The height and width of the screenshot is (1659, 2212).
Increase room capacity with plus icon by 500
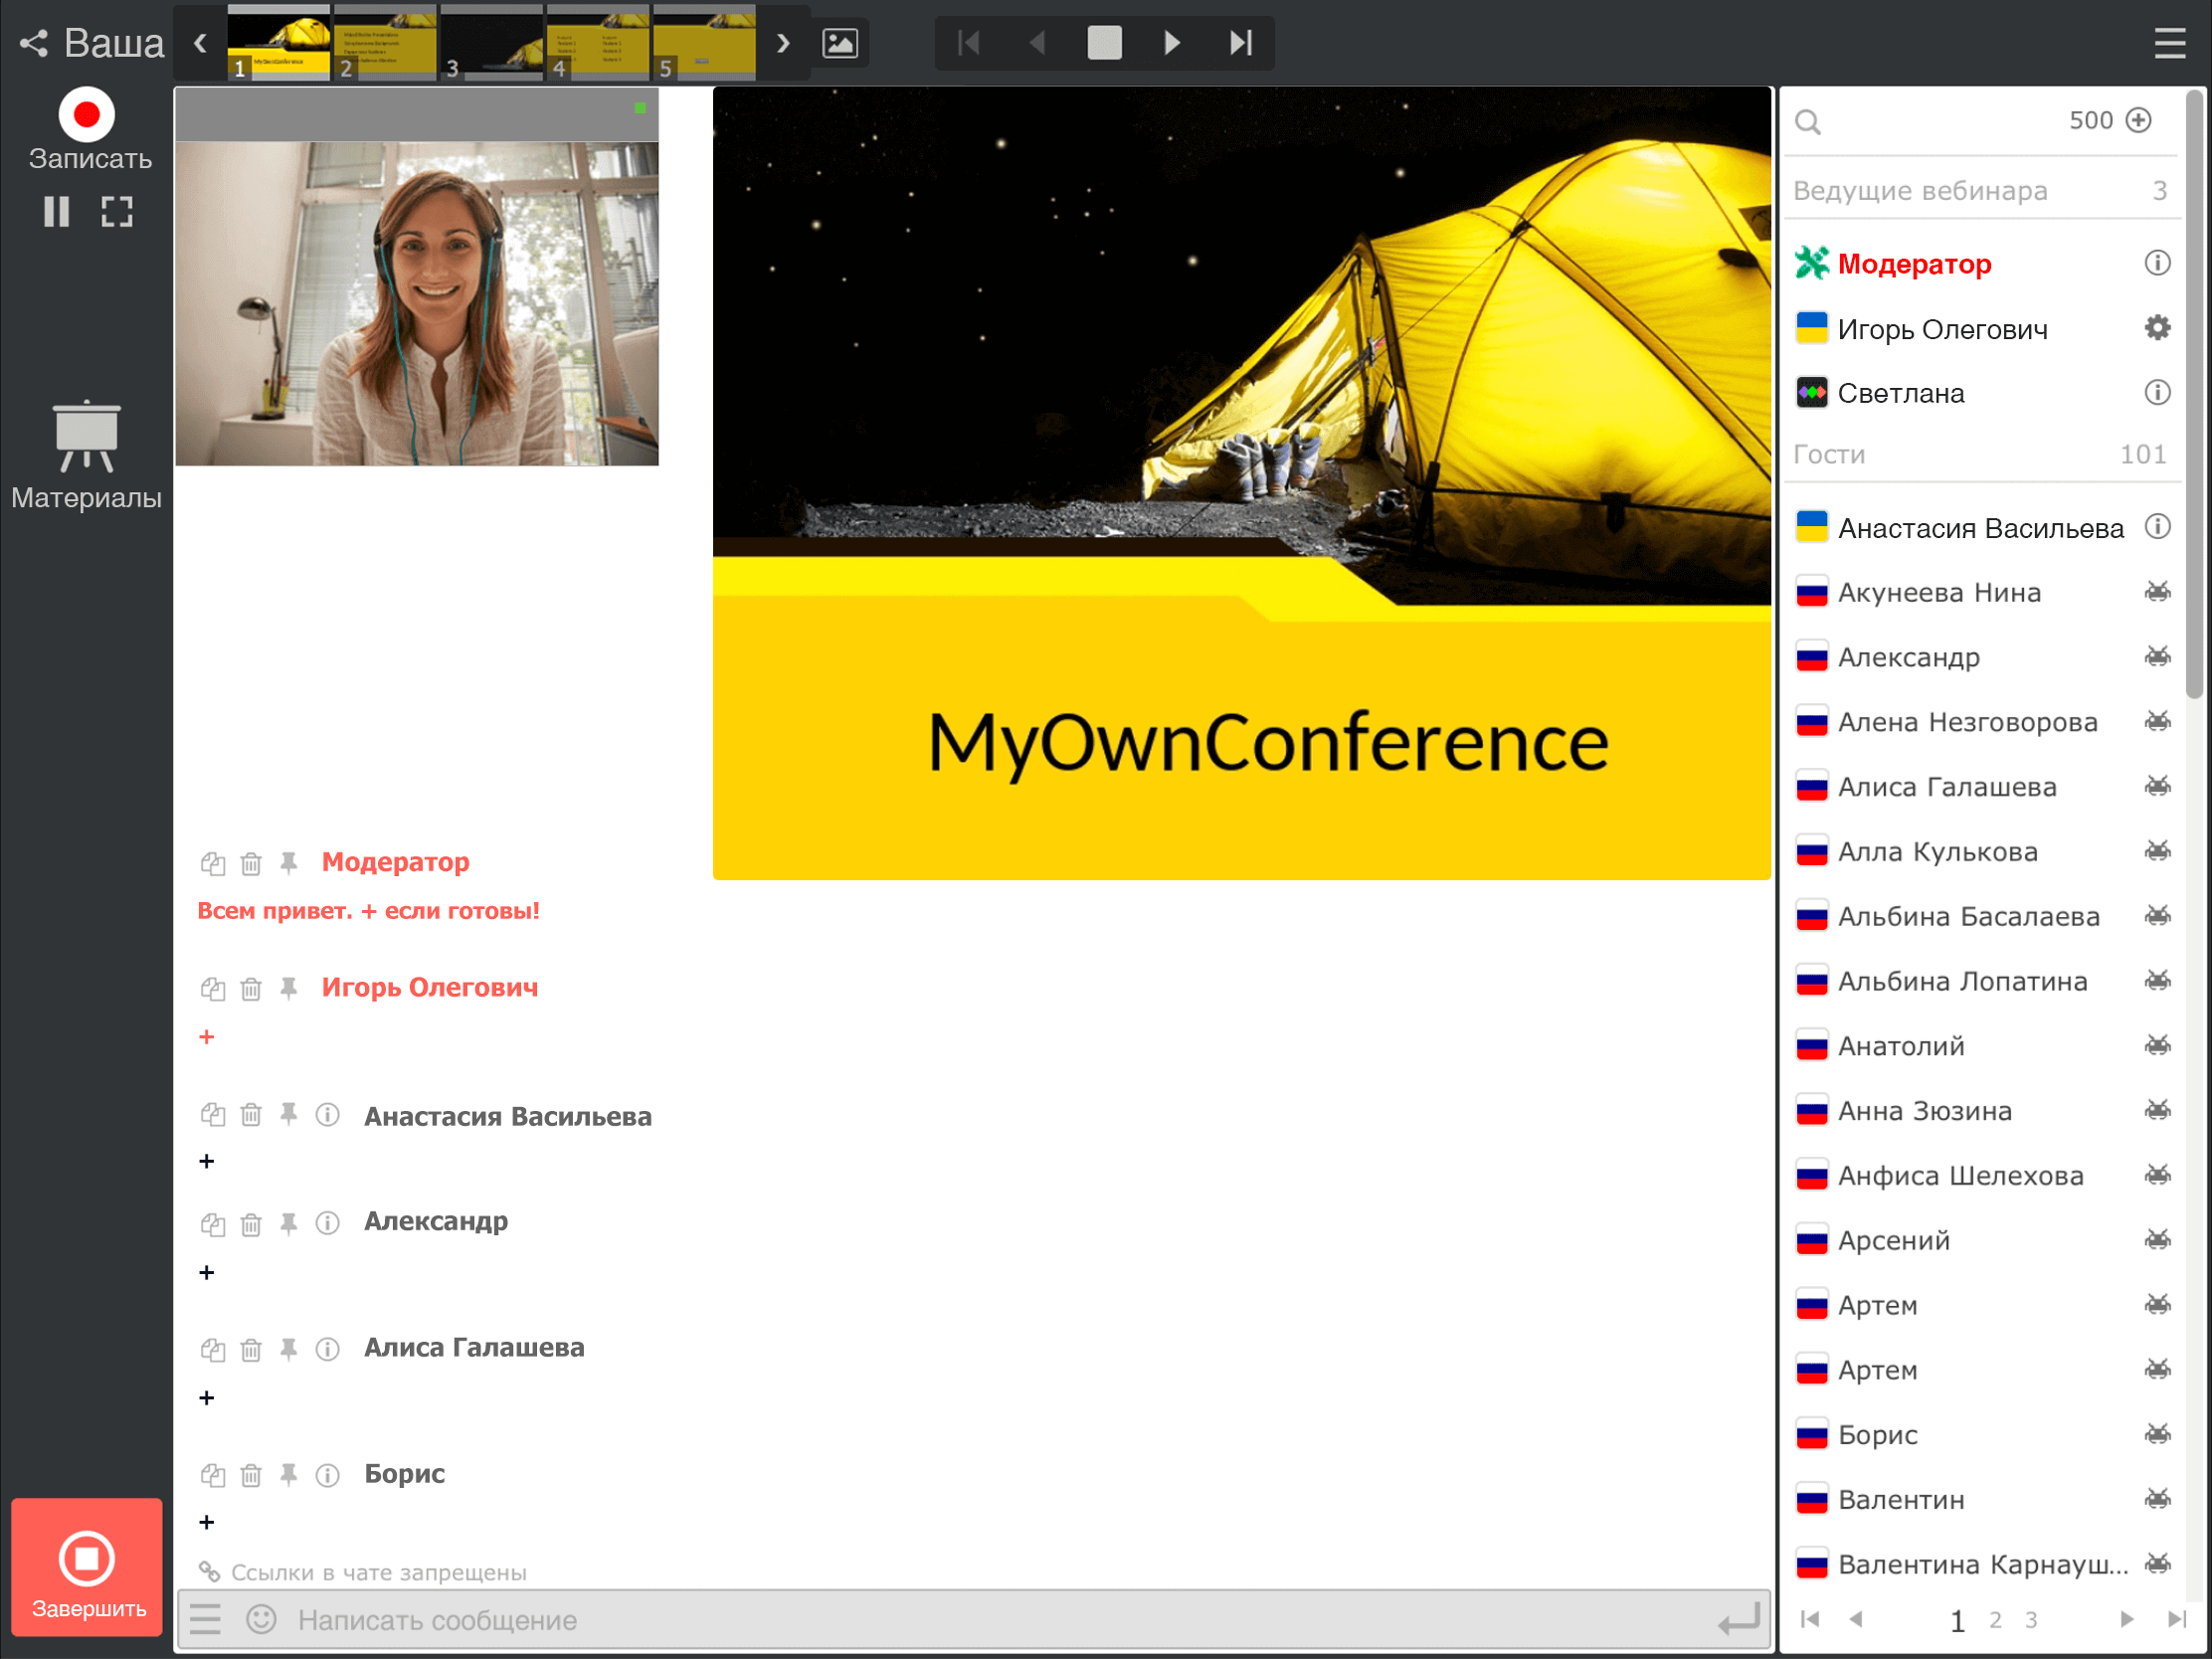pyautogui.click(x=2139, y=120)
